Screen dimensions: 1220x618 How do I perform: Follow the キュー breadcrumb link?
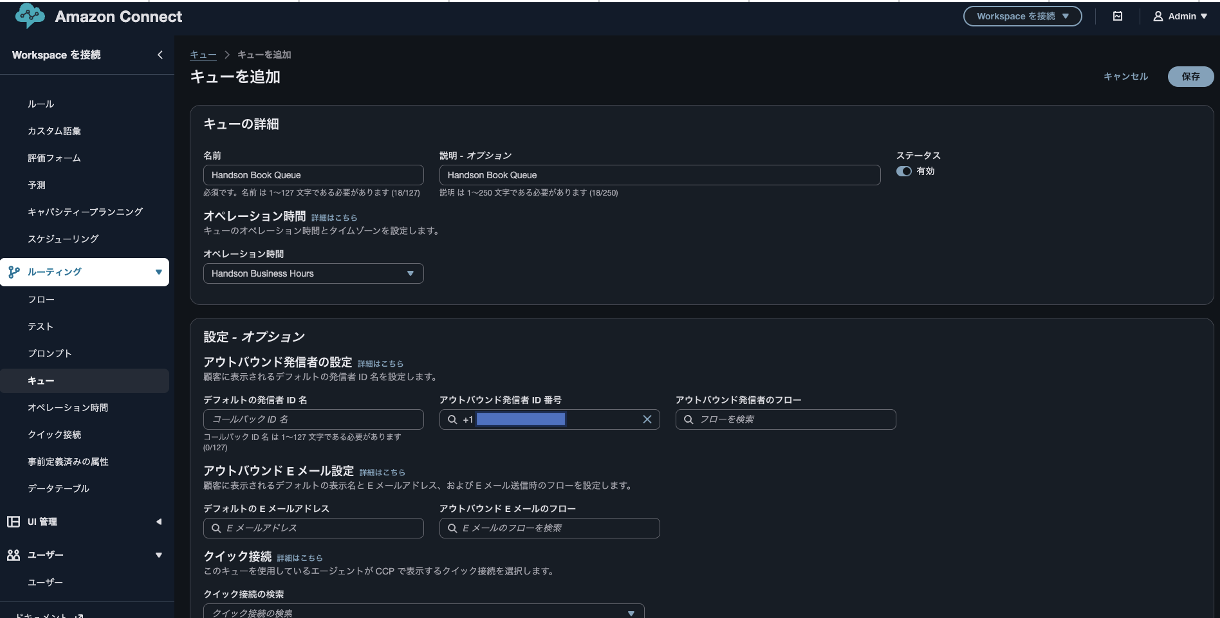203,55
